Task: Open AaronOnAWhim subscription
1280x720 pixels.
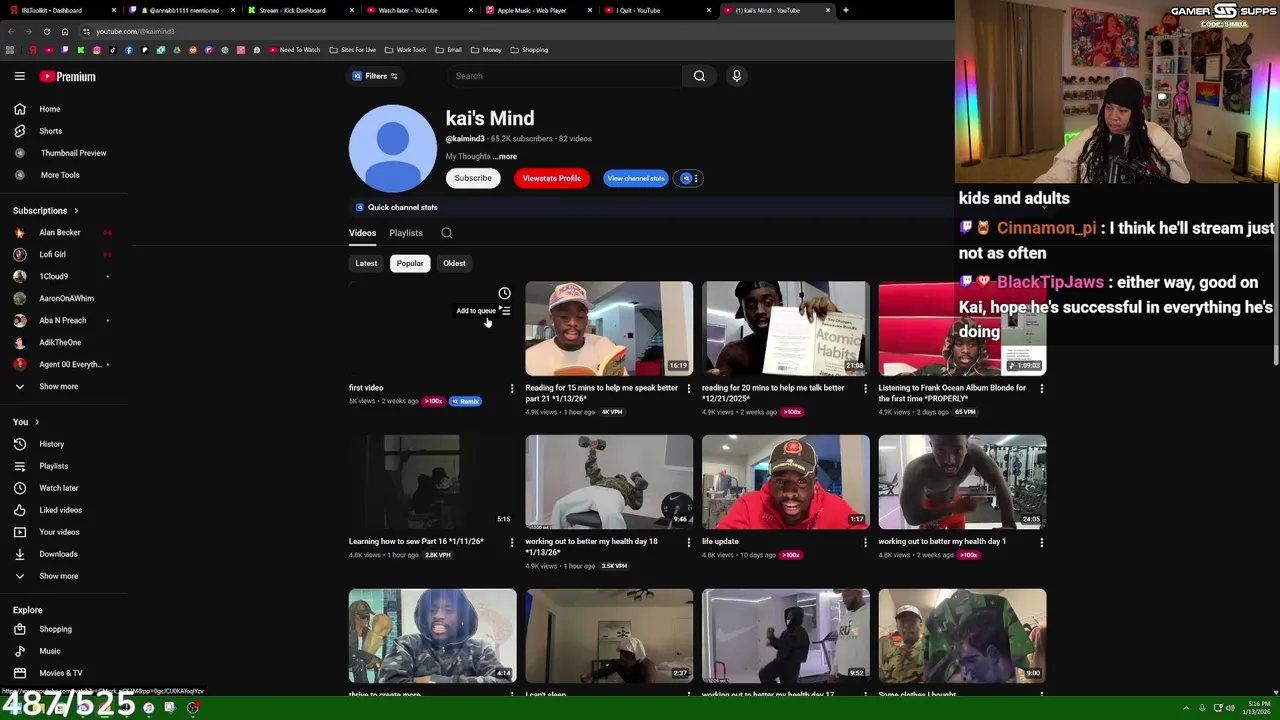Action: (x=65, y=298)
